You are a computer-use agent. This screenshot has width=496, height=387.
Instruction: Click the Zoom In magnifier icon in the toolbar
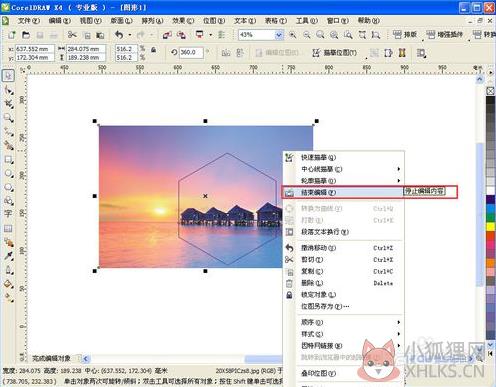292,35
